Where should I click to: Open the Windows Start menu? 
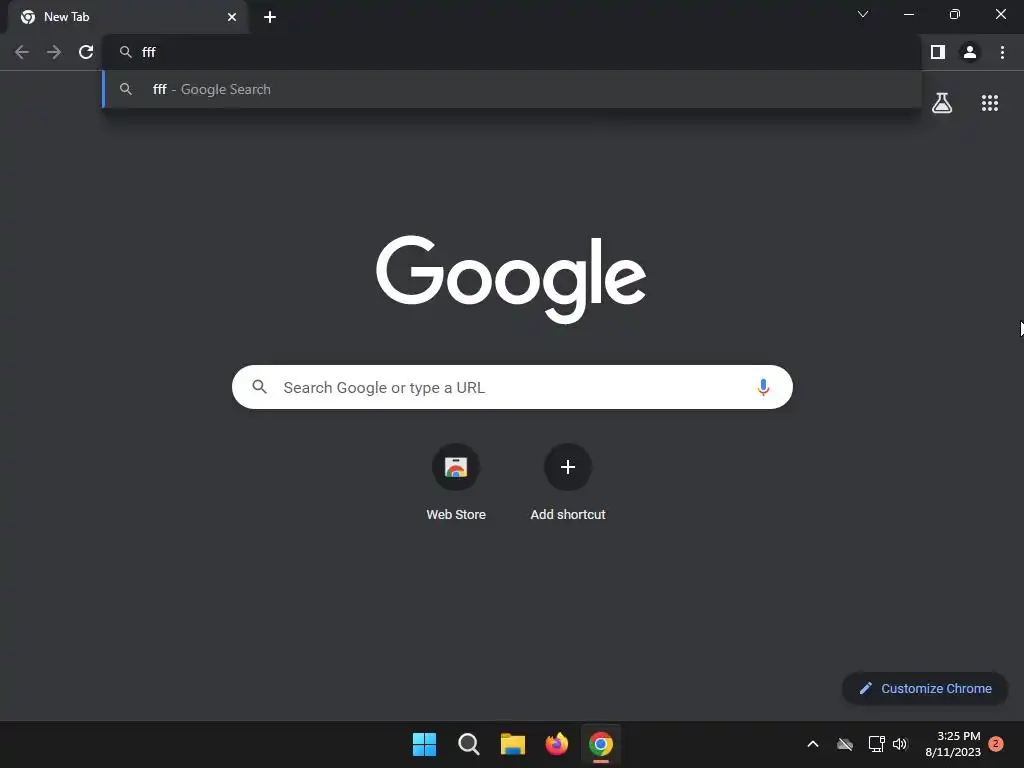point(424,744)
